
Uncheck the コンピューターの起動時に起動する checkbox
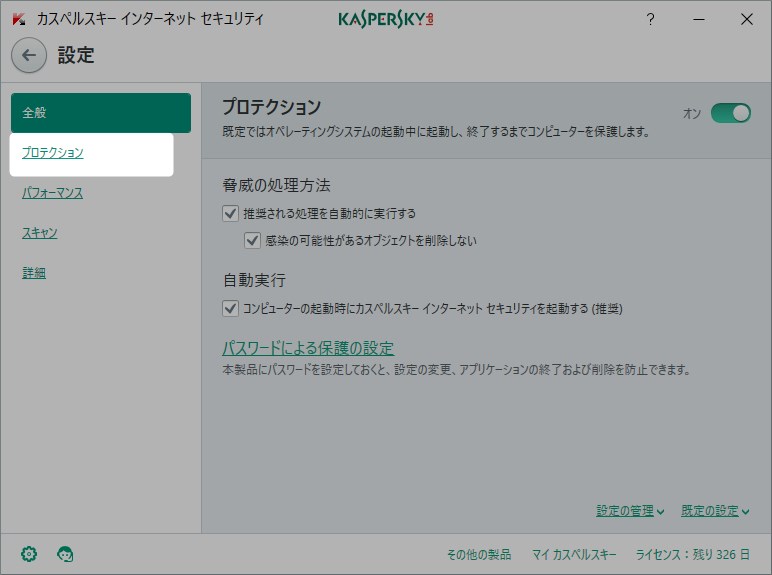click(x=230, y=309)
